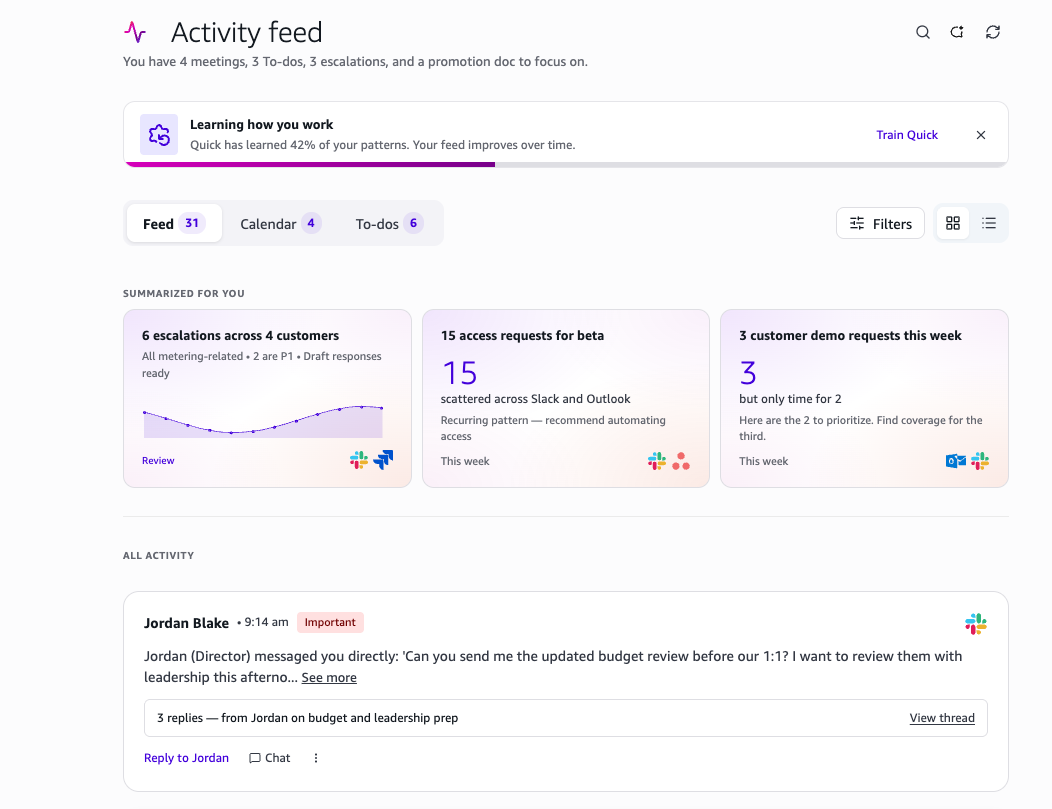
Task: Click the learning progress bar
Action: (566, 164)
